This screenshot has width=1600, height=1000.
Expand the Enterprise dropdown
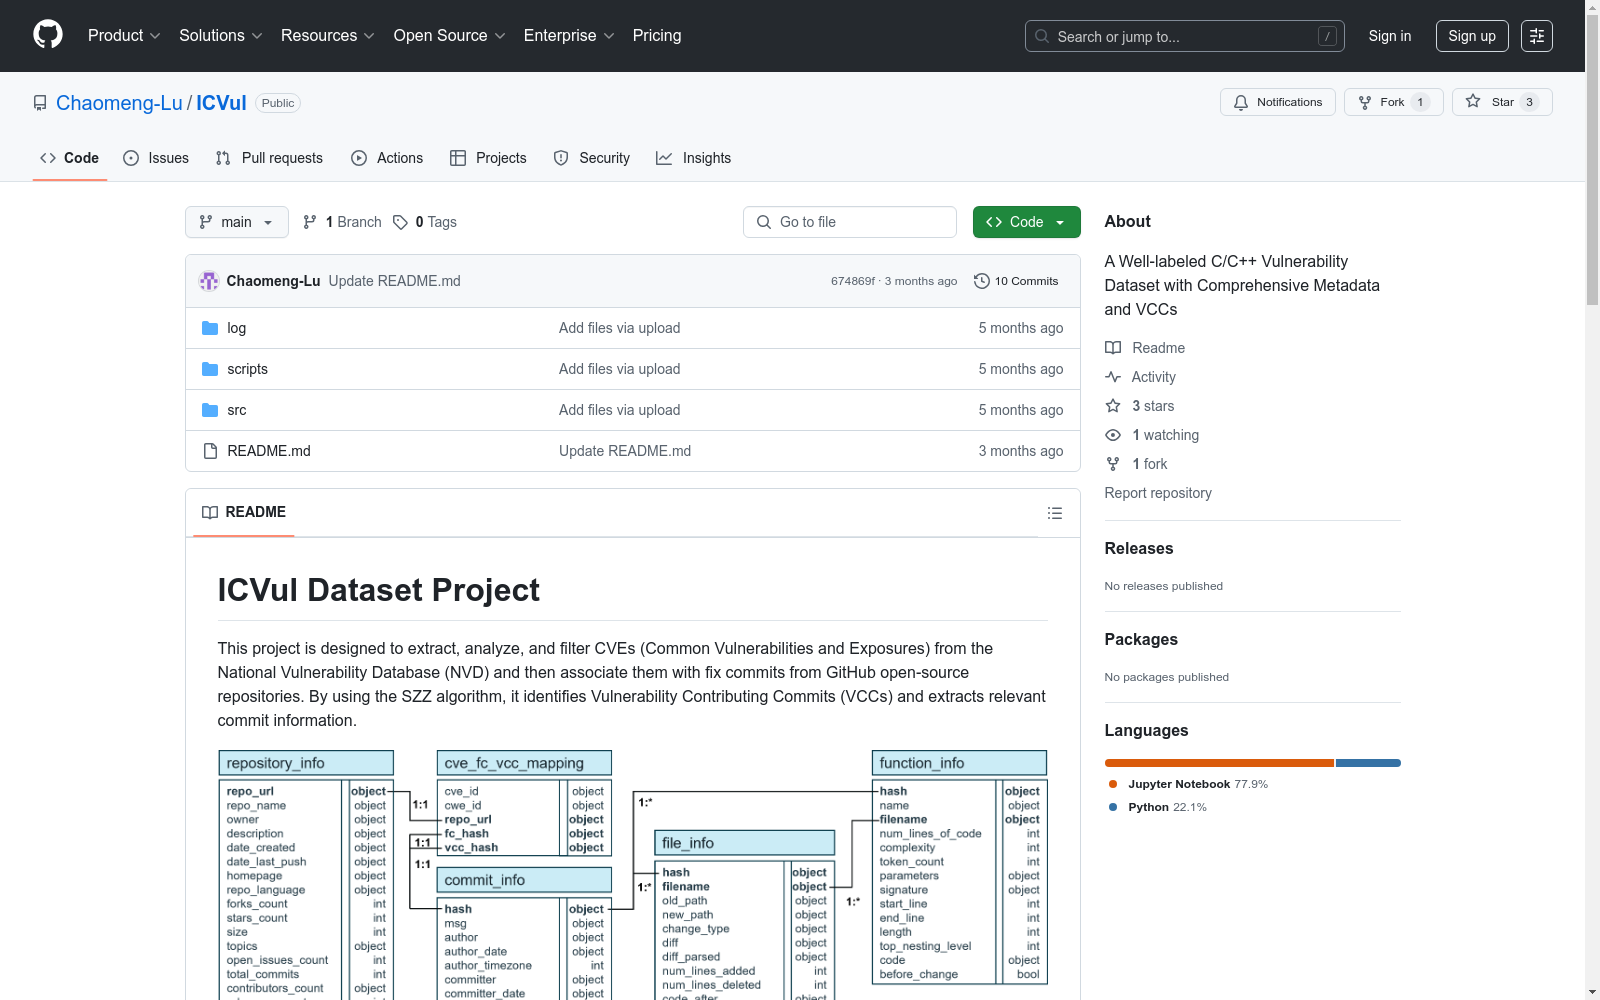pyautogui.click(x=569, y=35)
